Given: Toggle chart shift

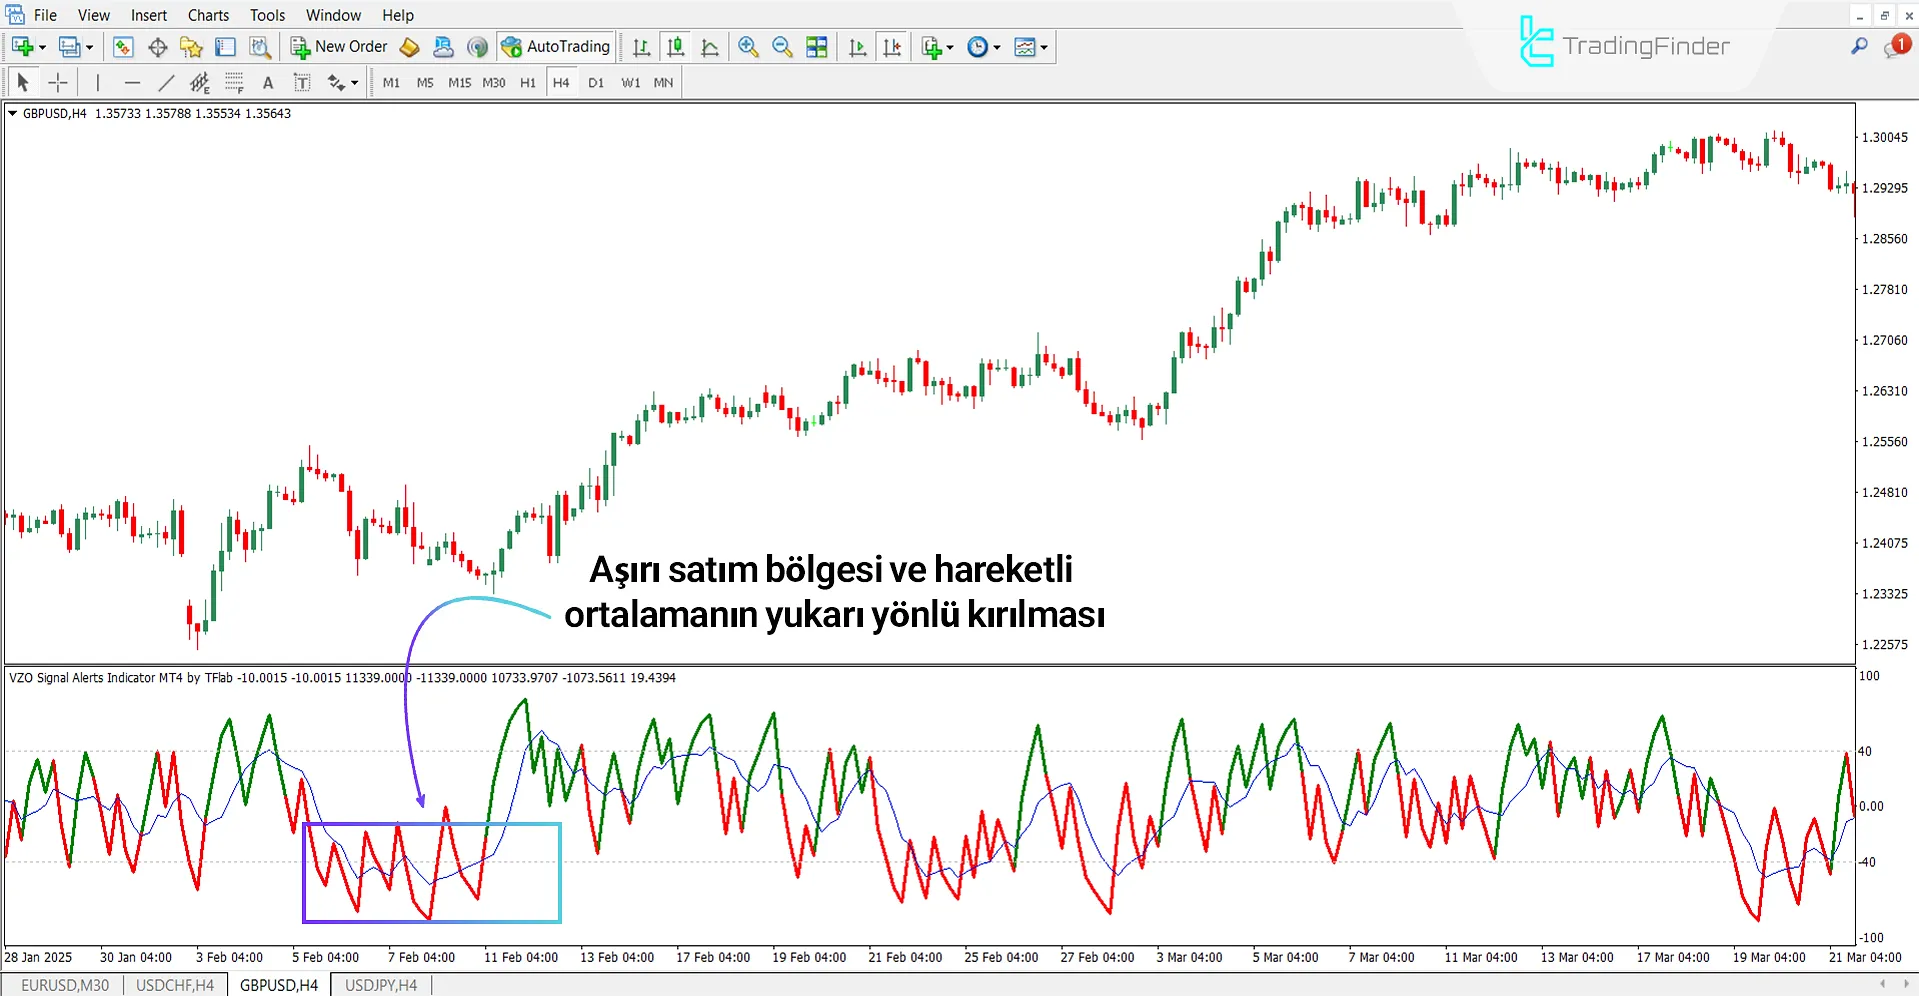Looking at the screenshot, I should click(x=893, y=46).
